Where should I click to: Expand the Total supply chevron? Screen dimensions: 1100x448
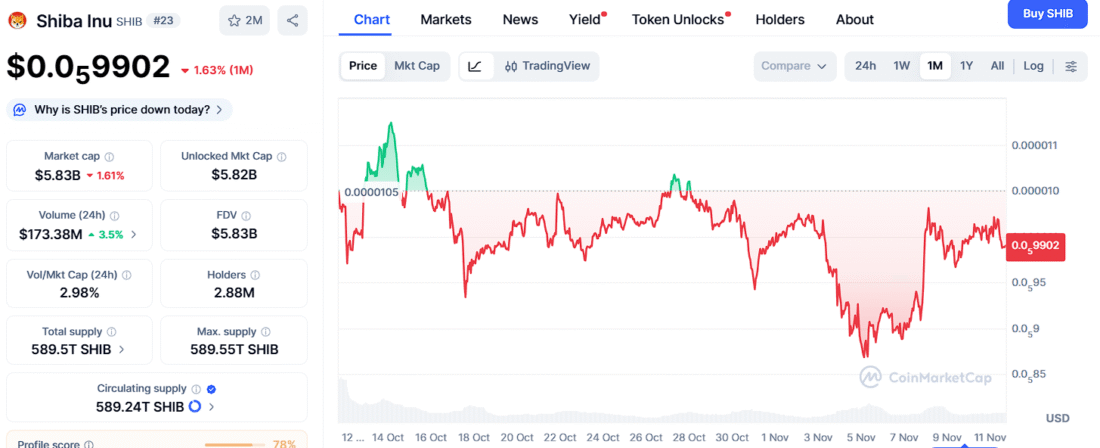pos(122,350)
